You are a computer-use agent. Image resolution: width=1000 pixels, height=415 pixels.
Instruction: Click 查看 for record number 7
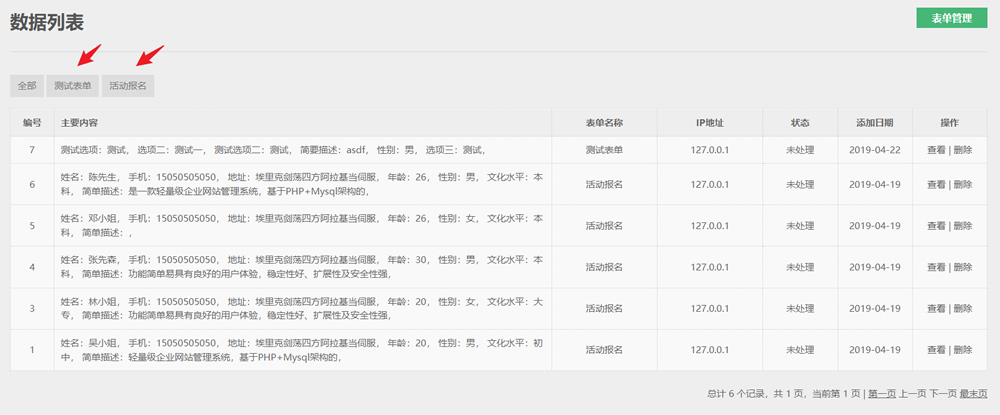[x=936, y=150]
